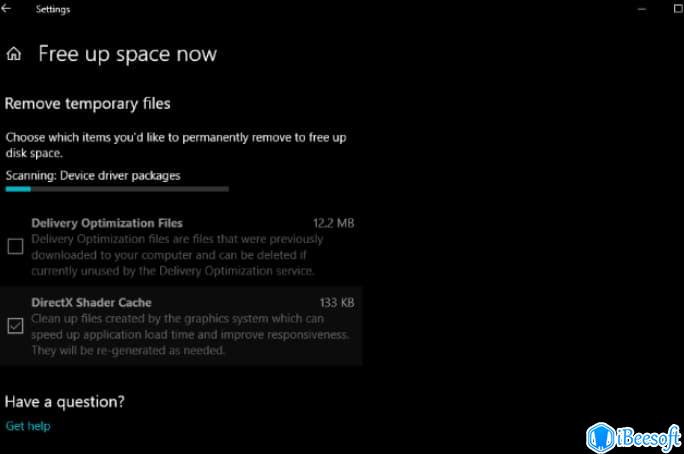
Task: Click the scanning progress bar
Action: click(x=117, y=189)
